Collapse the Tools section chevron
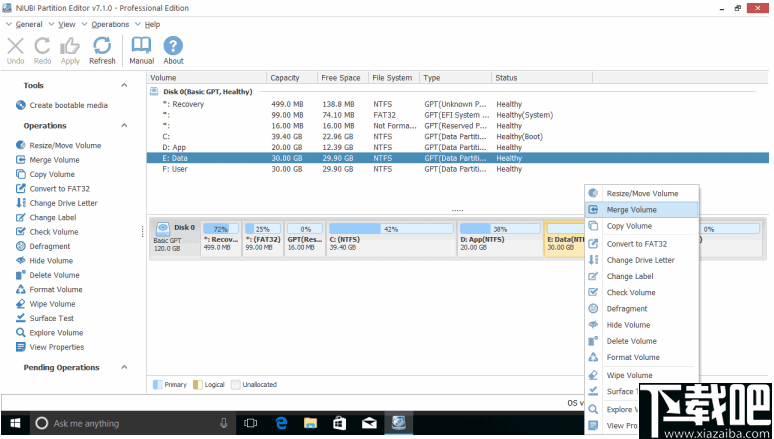This screenshot has width=774, height=439. [x=124, y=85]
